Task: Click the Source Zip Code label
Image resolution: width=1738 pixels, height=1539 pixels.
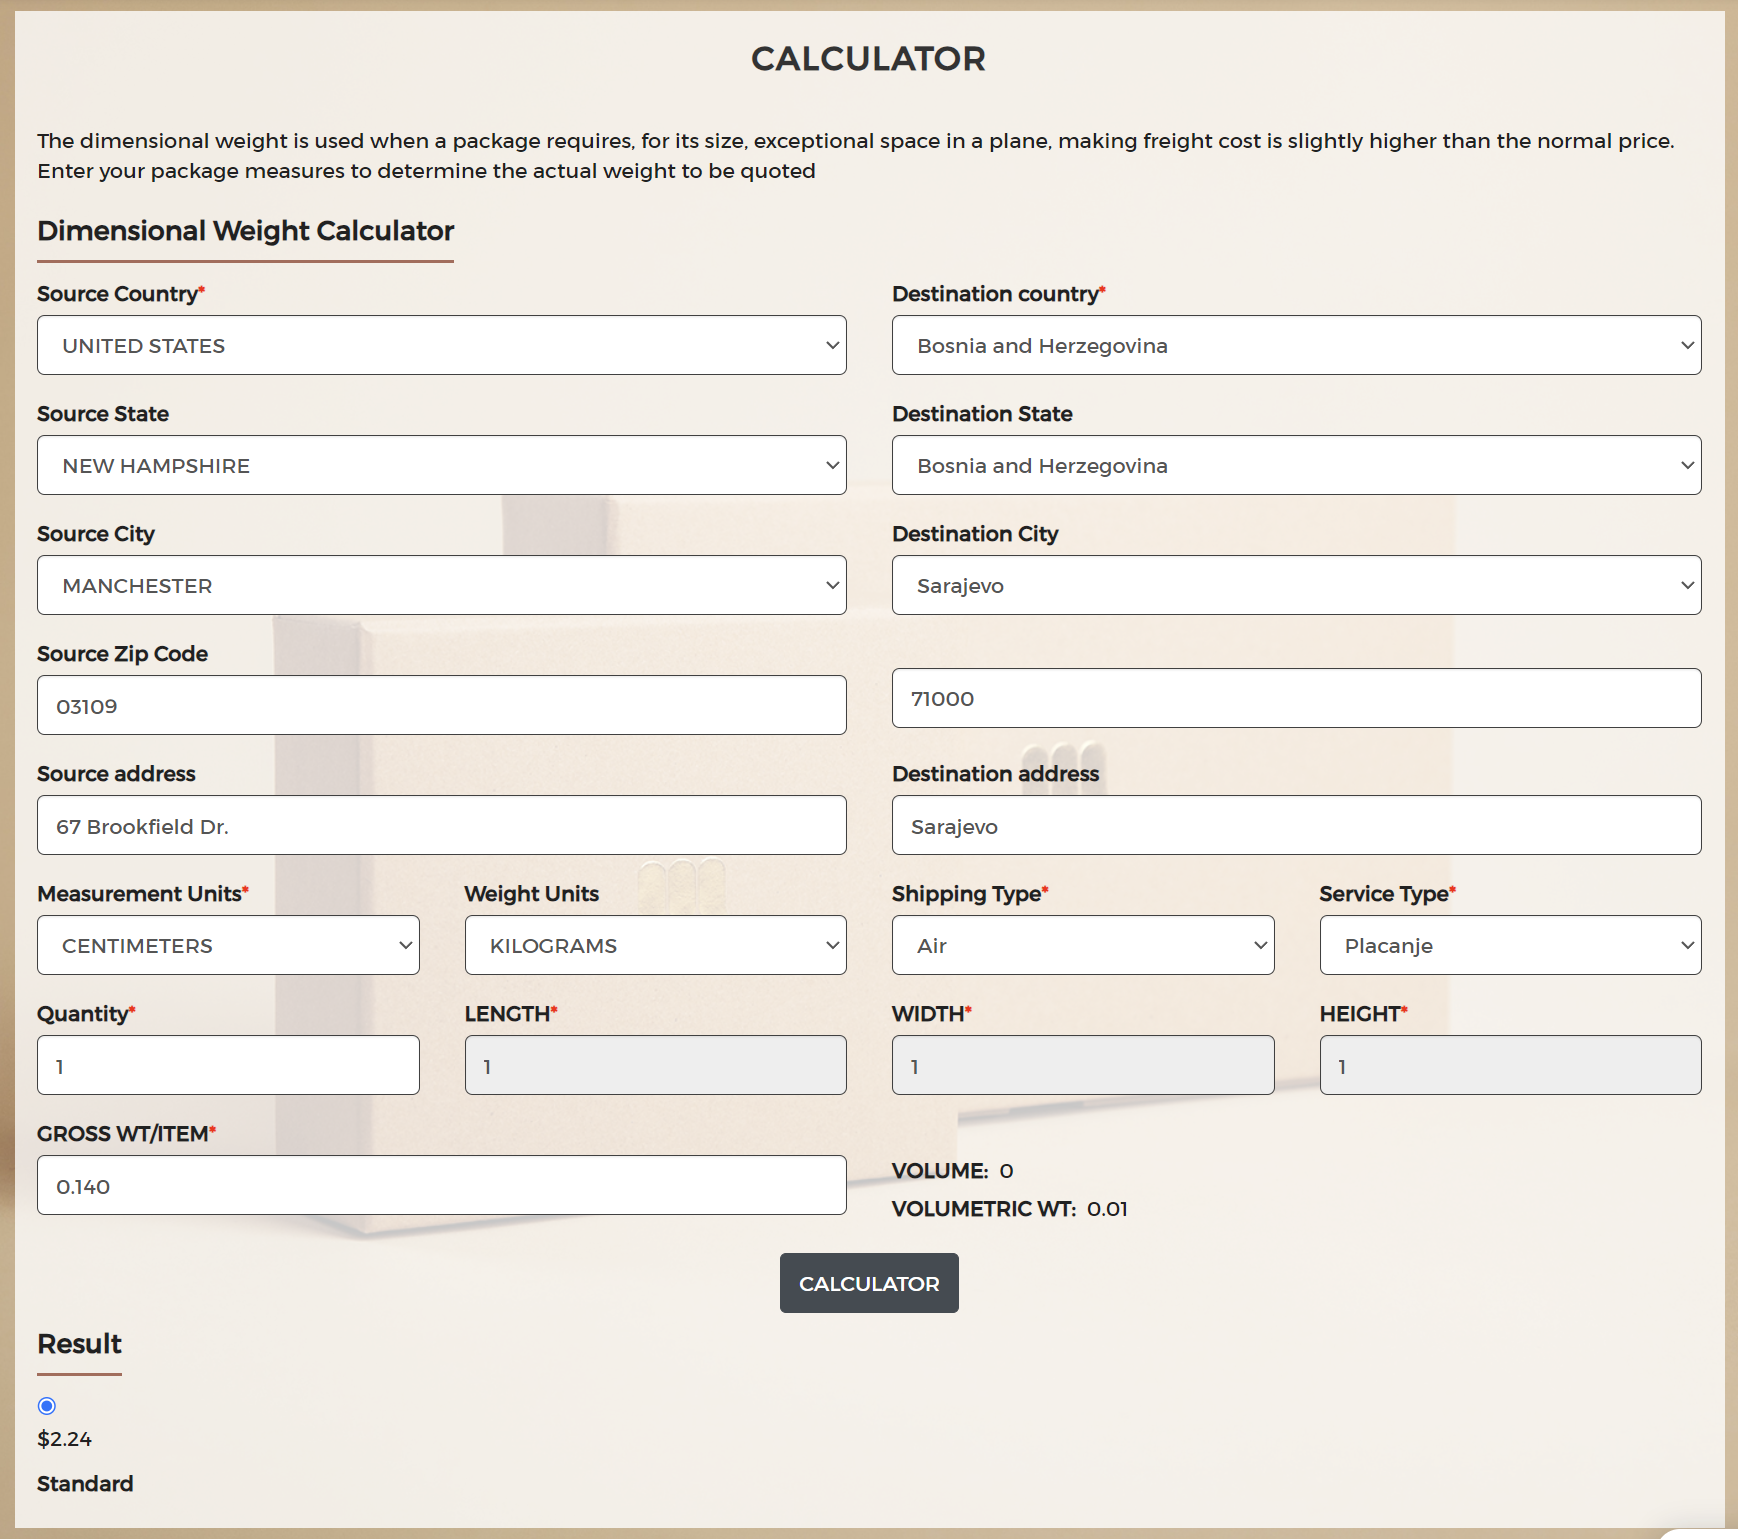Action: (x=123, y=654)
